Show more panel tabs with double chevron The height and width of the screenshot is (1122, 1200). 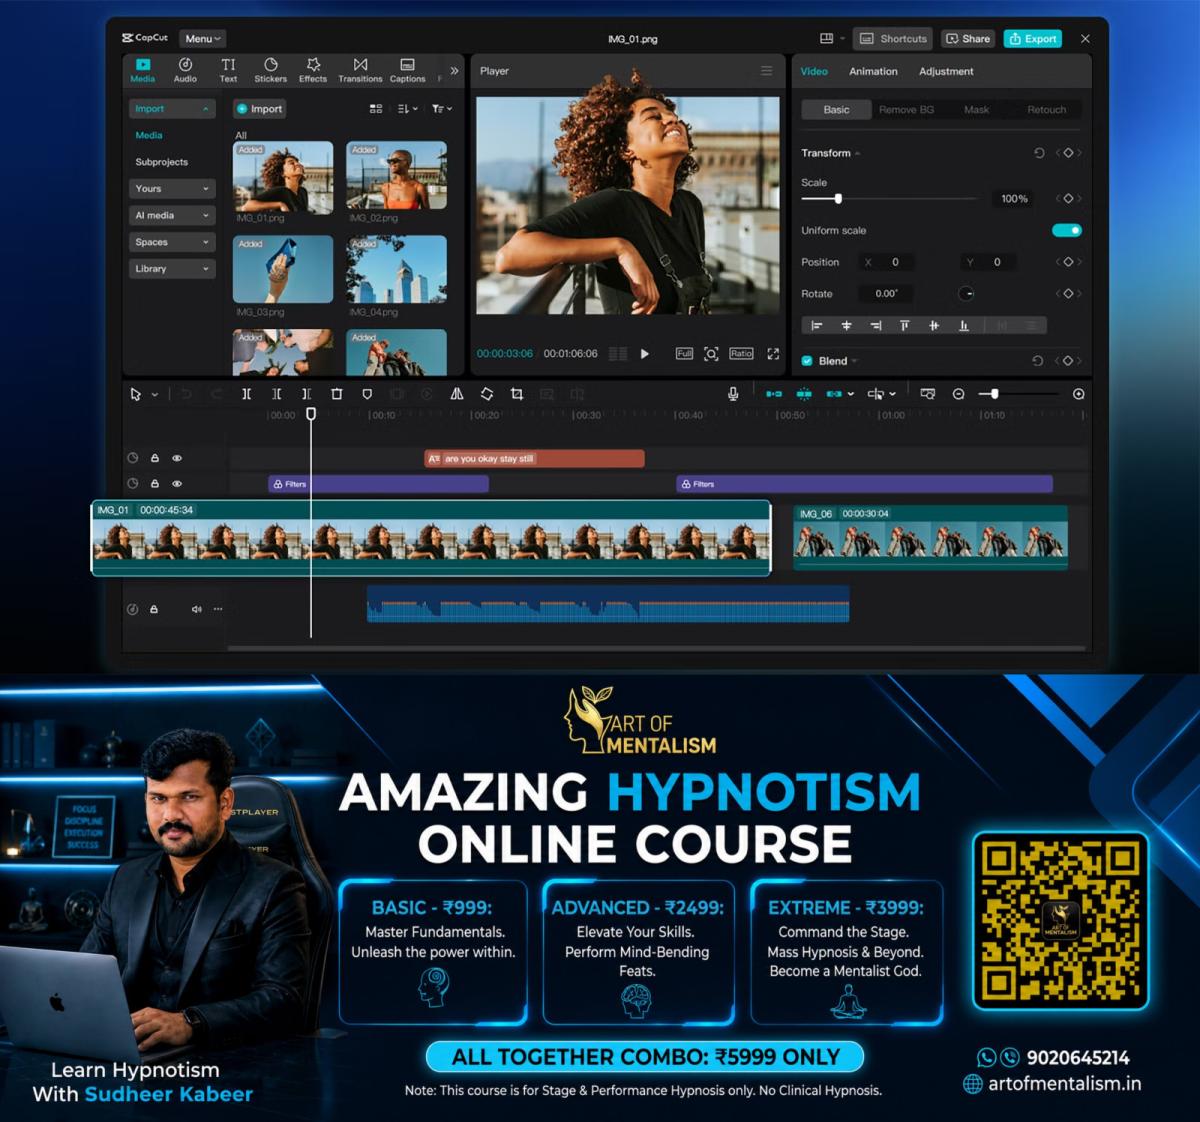(454, 71)
